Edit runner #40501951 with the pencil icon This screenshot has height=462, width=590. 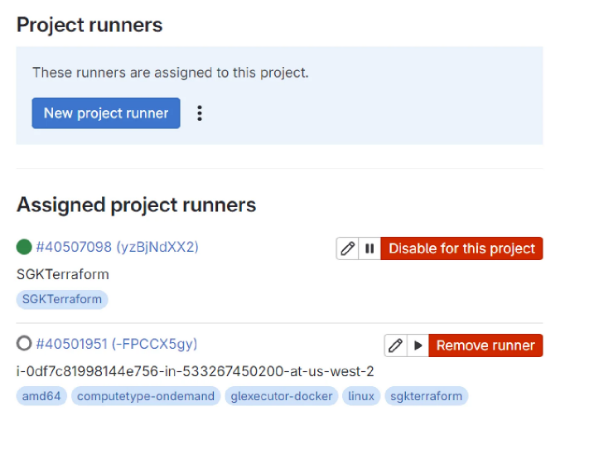click(x=395, y=345)
